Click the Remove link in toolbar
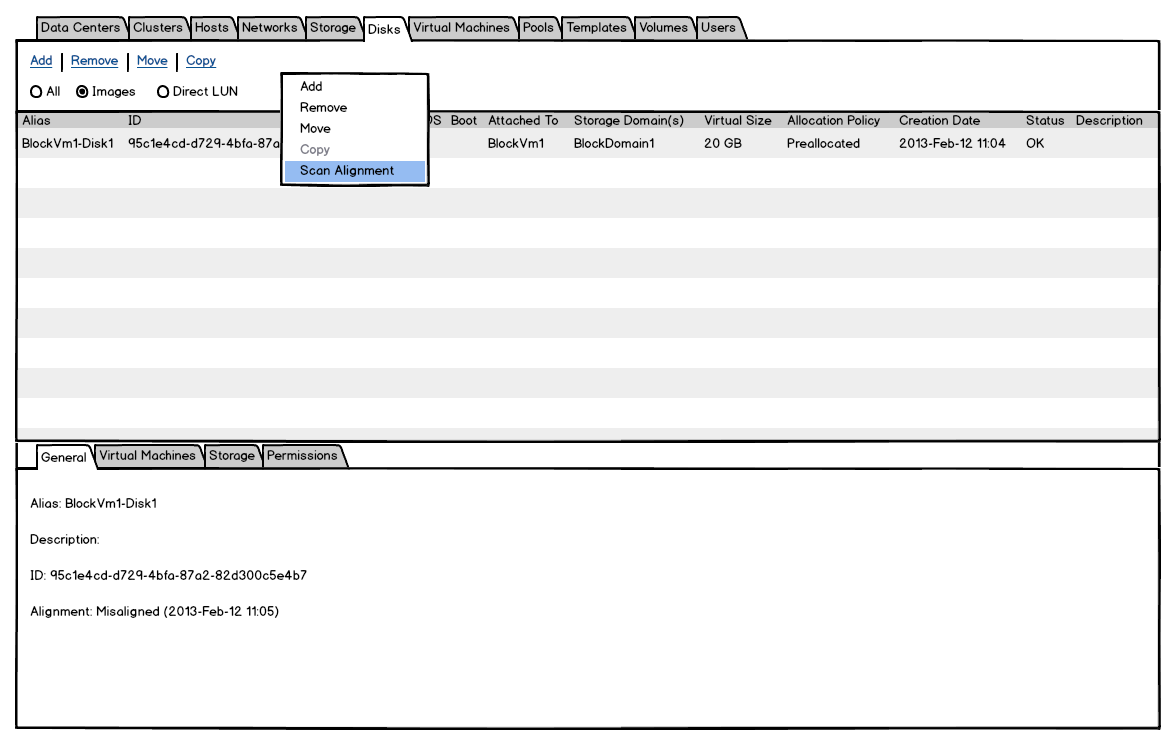Viewport: 1176px width, 745px height. pos(94,61)
